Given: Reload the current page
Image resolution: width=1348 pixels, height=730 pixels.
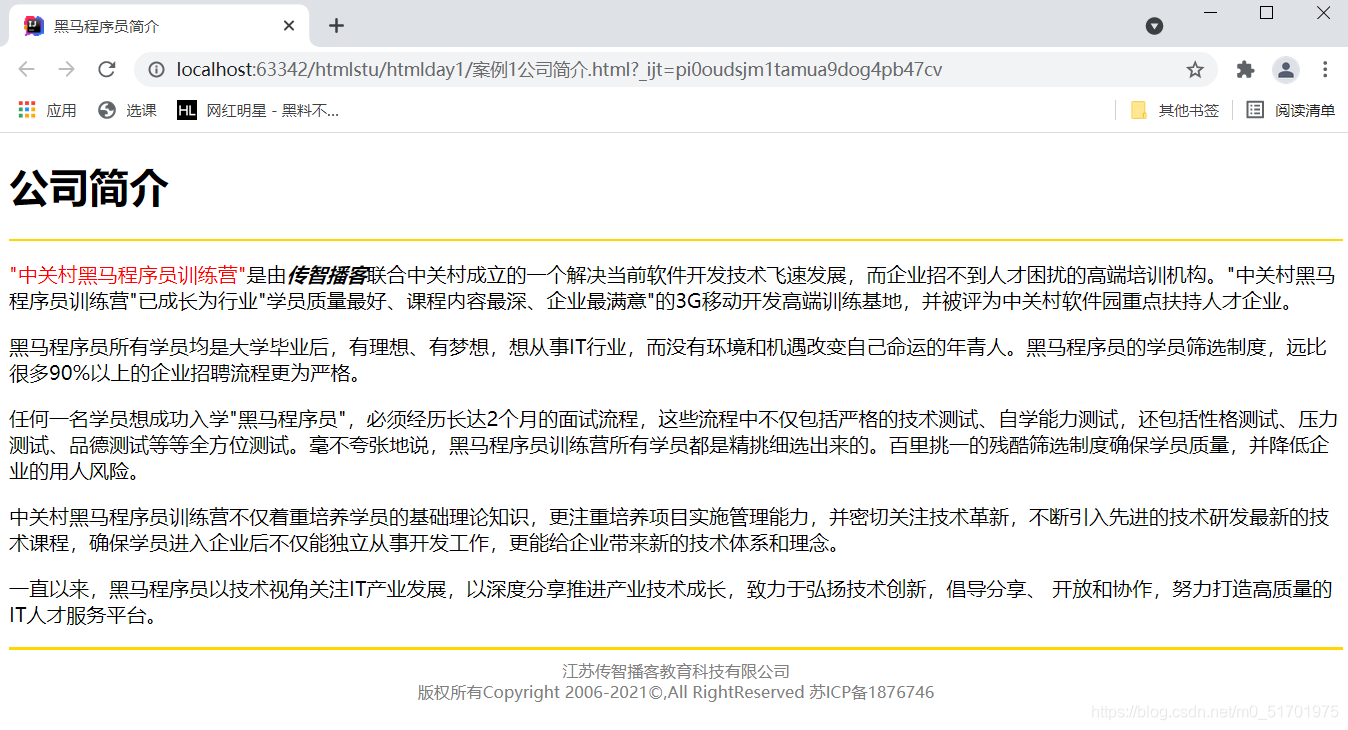Looking at the screenshot, I should click(107, 70).
